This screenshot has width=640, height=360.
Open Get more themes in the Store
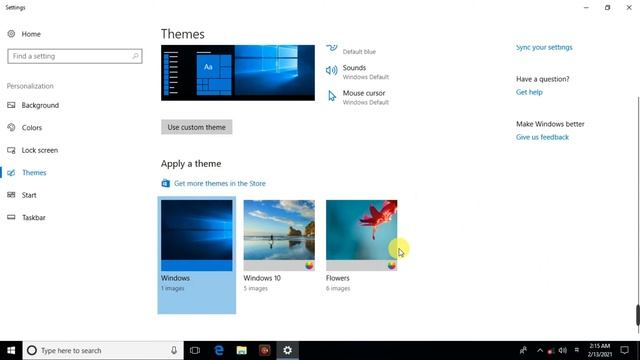click(220, 184)
